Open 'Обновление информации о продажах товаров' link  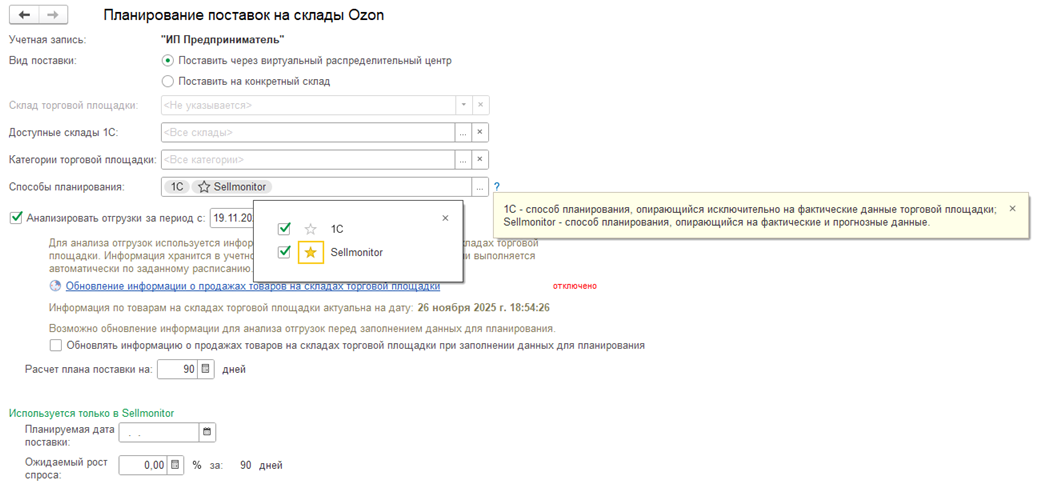click(x=253, y=286)
